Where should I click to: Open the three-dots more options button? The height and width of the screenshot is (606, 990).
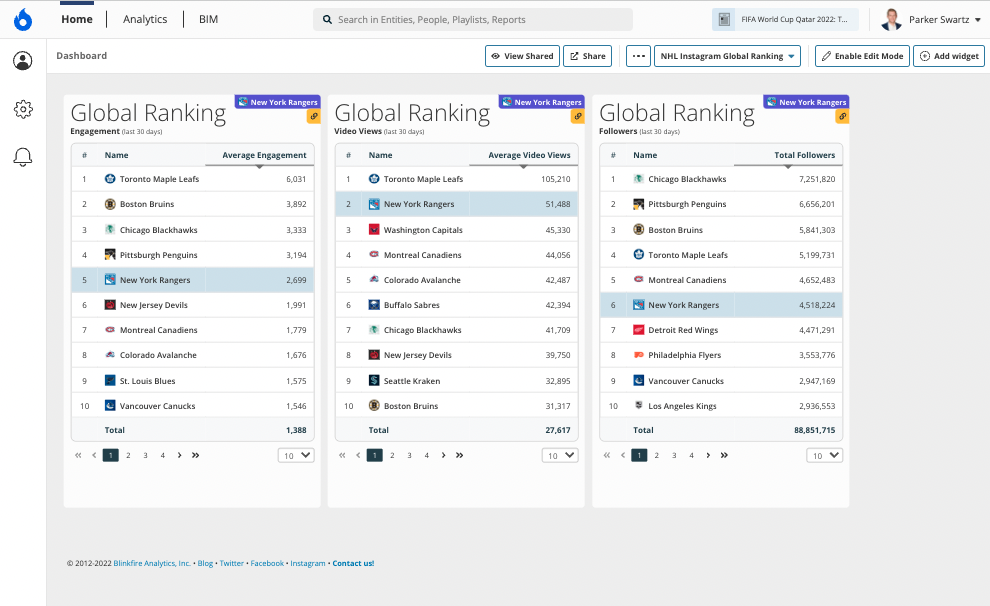point(638,56)
